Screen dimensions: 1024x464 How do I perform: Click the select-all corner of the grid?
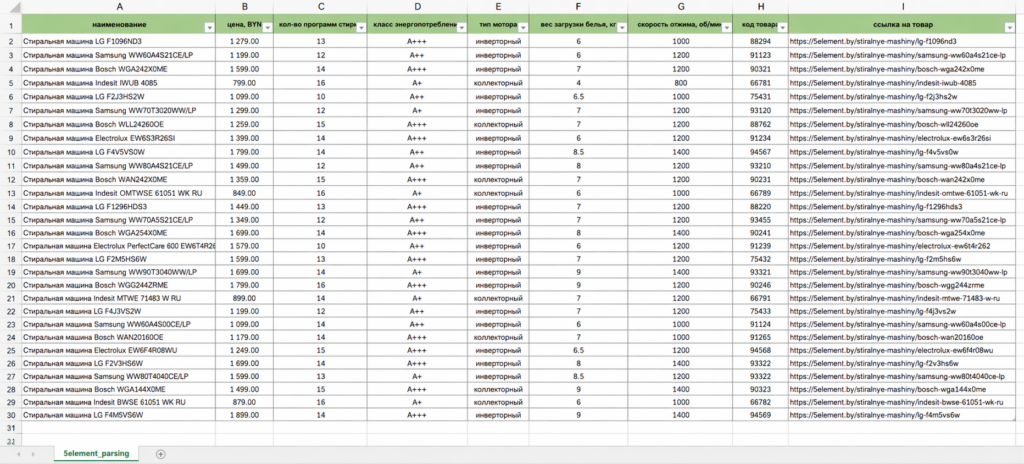pos(10,7)
